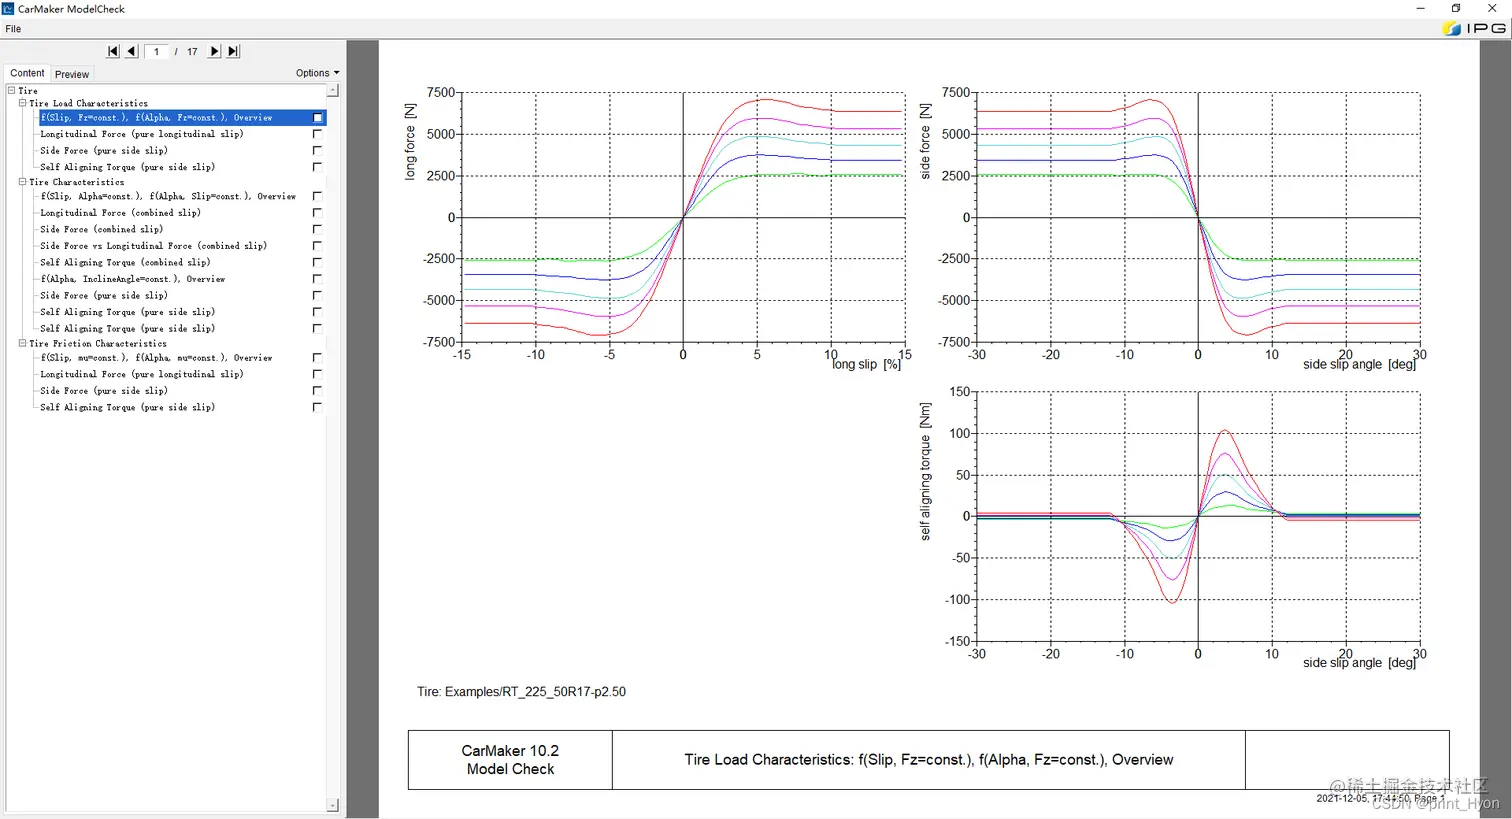The height and width of the screenshot is (819, 1512).
Task: Select Tire Load 'Self Aligning Torque (pure side slip)'
Action: point(127,167)
